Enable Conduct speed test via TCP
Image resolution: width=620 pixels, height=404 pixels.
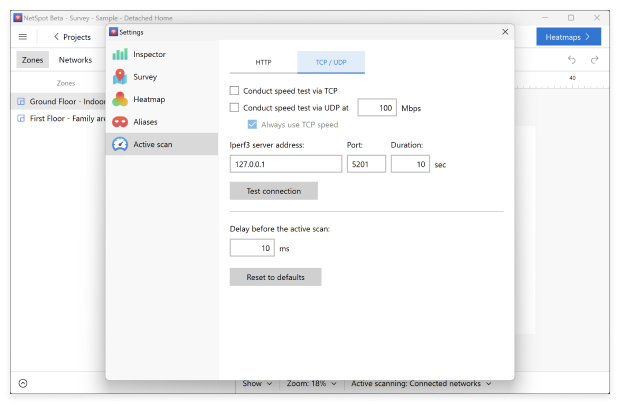pos(234,91)
